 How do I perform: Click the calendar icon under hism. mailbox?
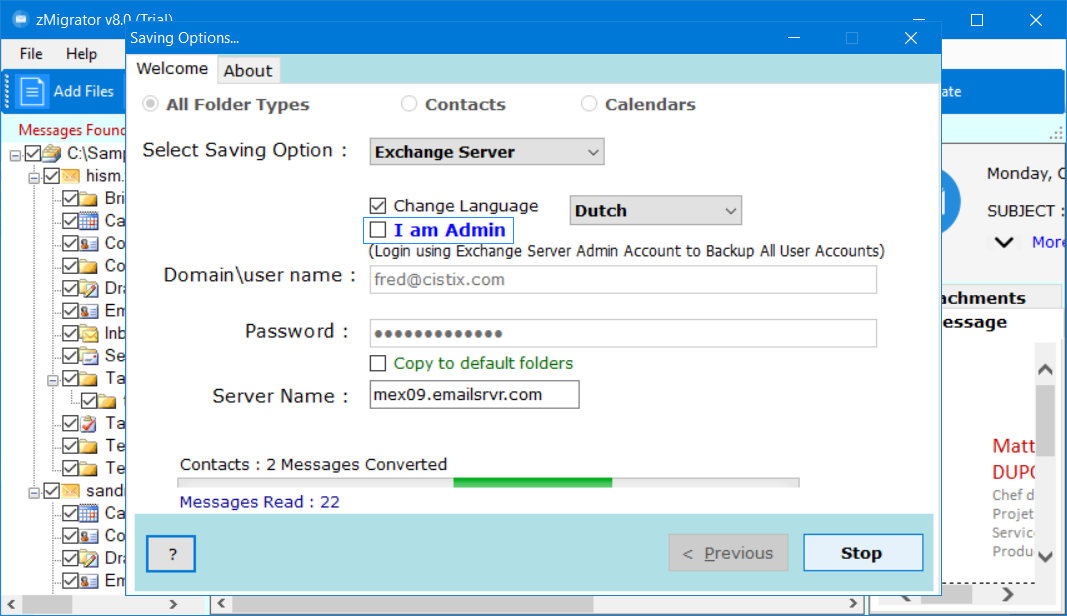tap(88, 221)
